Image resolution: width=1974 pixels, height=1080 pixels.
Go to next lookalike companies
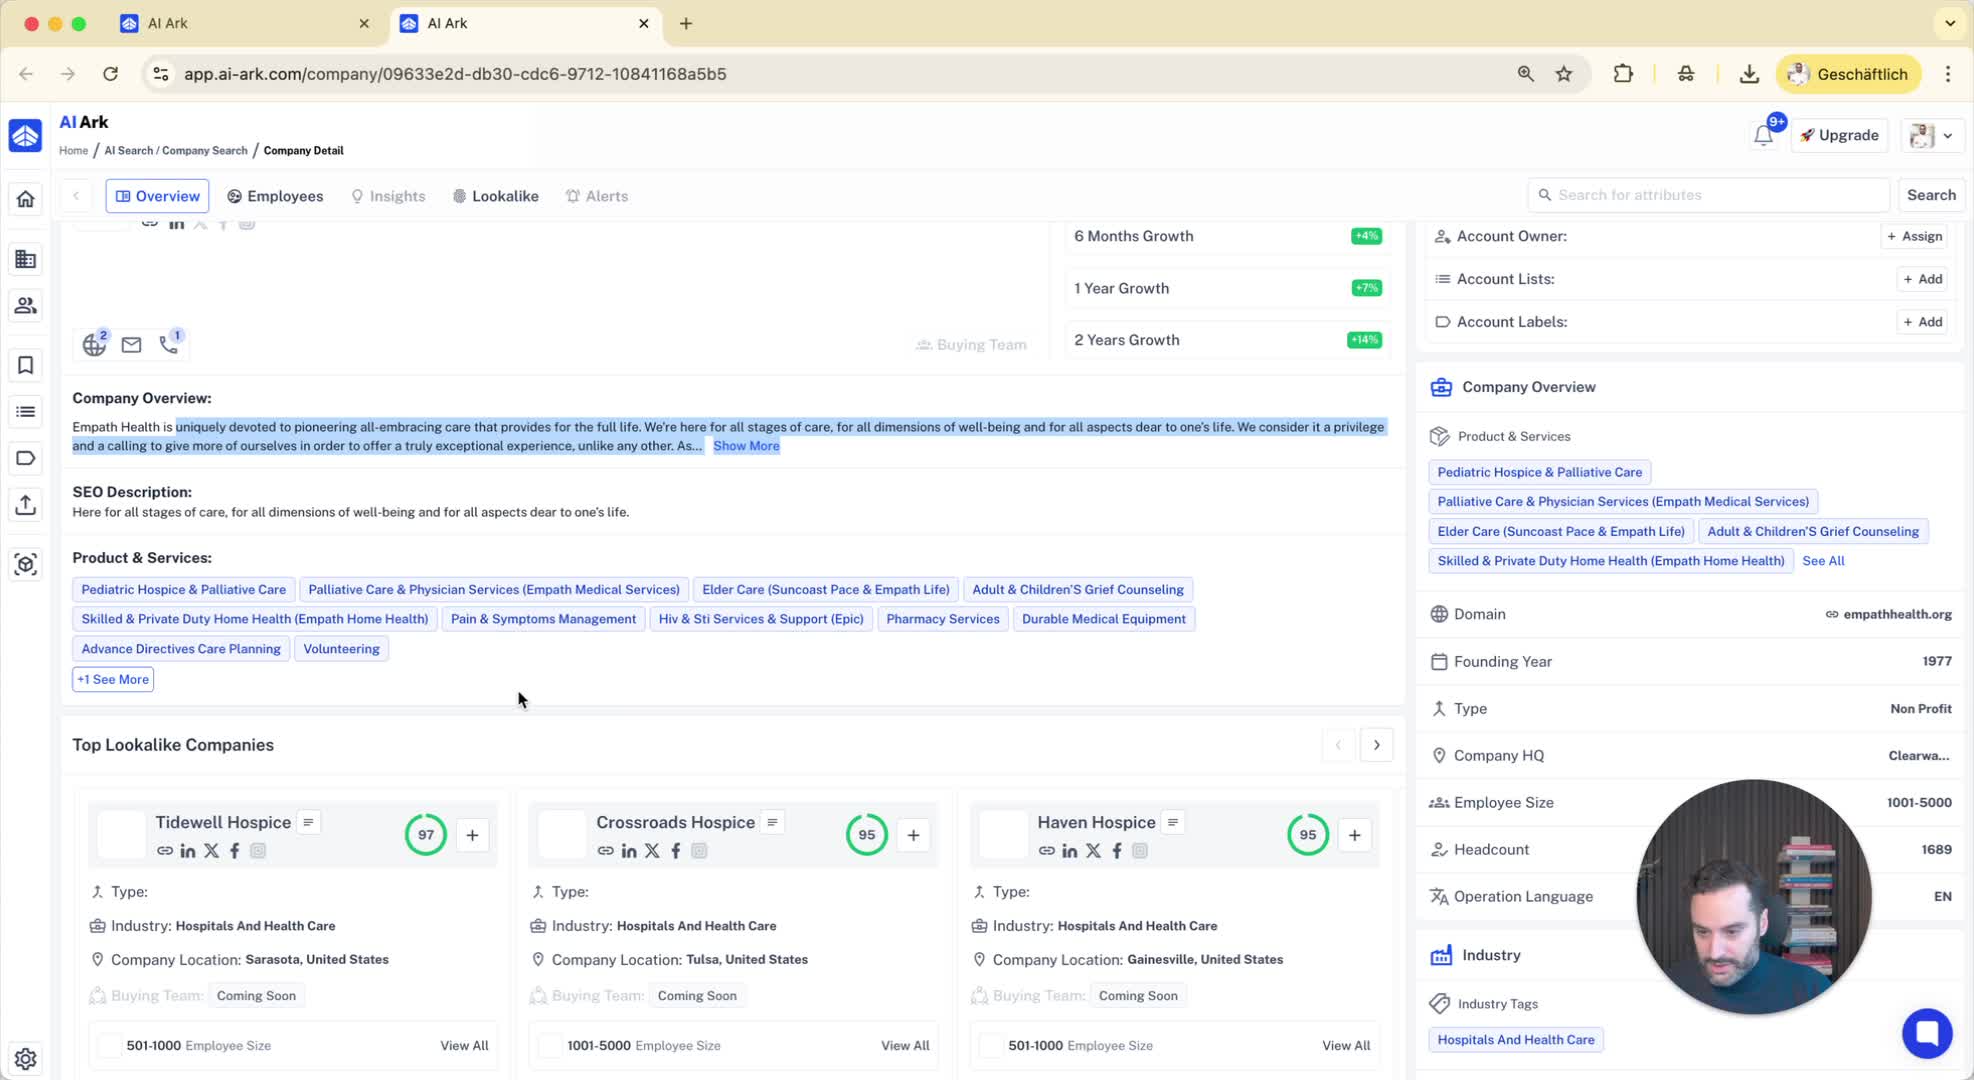pyautogui.click(x=1376, y=745)
